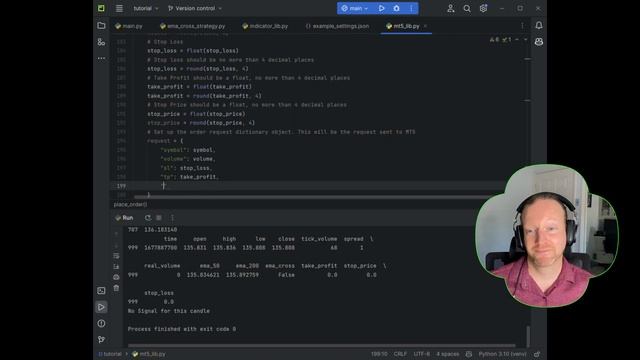The image size is (640, 360).
Task: Click tutorial in status bar breadcrumb
Action: click(x=110, y=354)
